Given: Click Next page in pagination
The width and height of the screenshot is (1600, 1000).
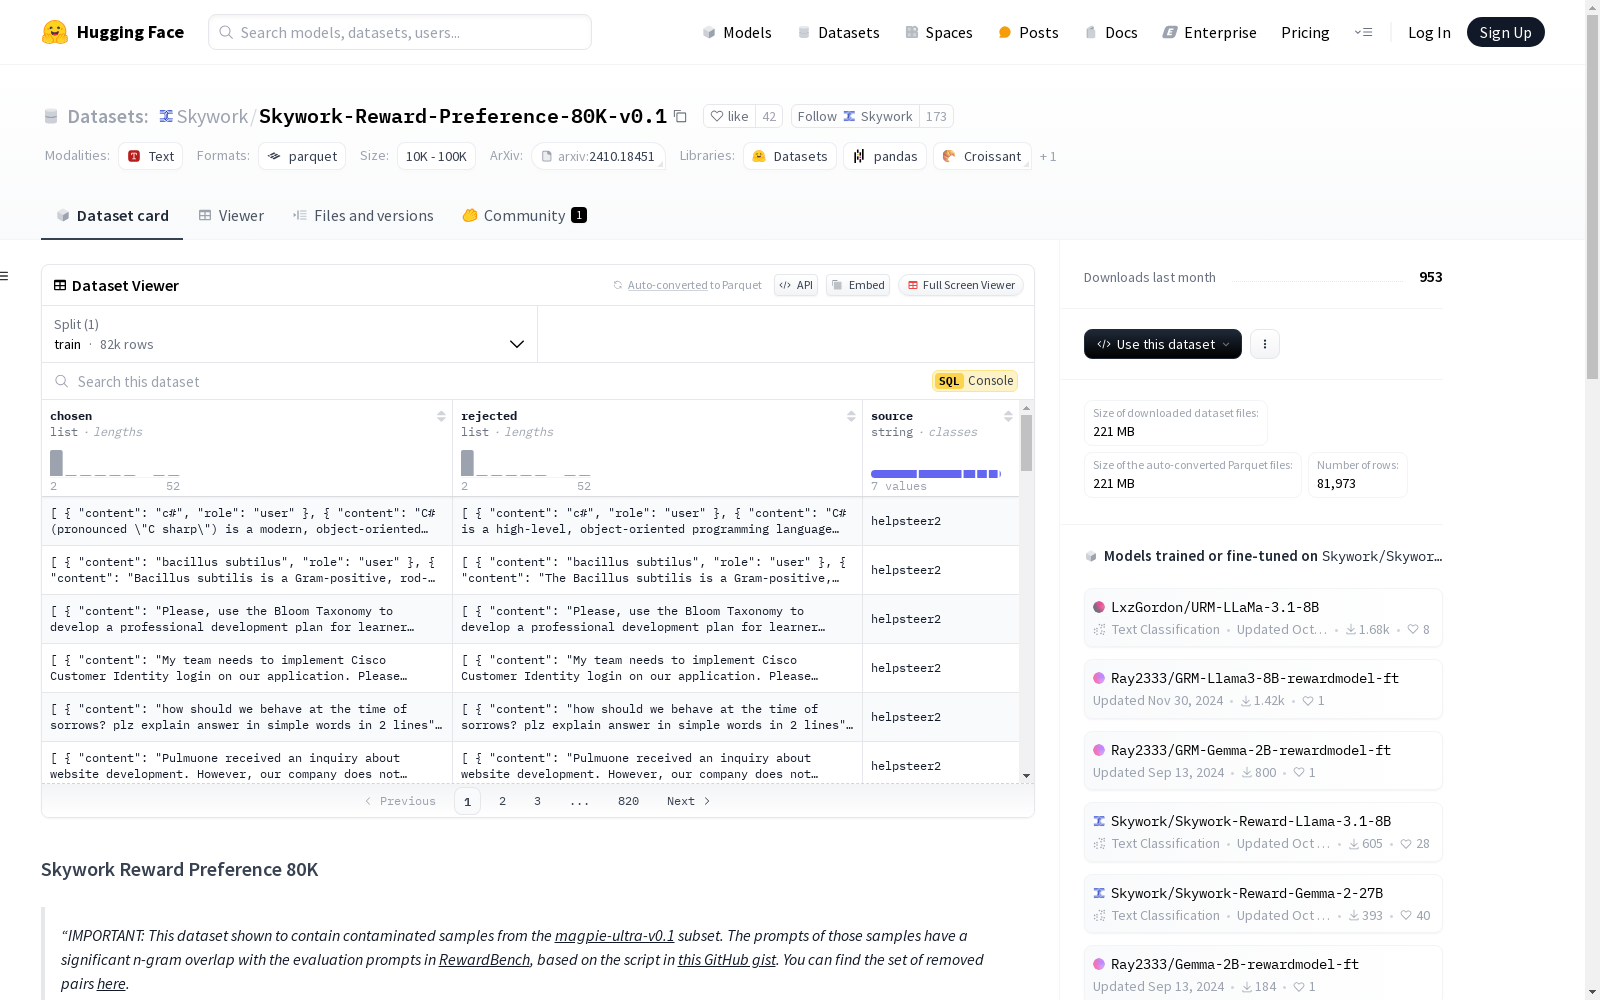Looking at the screenshot, I should click(x=689, y=801).
